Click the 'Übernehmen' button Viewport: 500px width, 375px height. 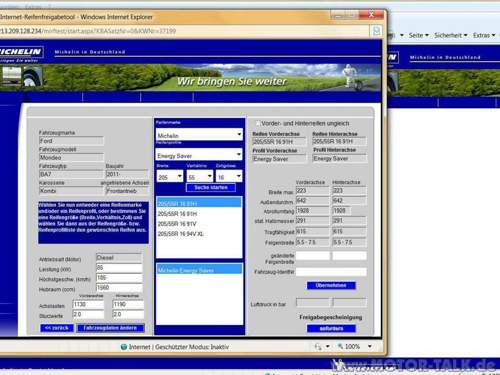click(331, 286)
